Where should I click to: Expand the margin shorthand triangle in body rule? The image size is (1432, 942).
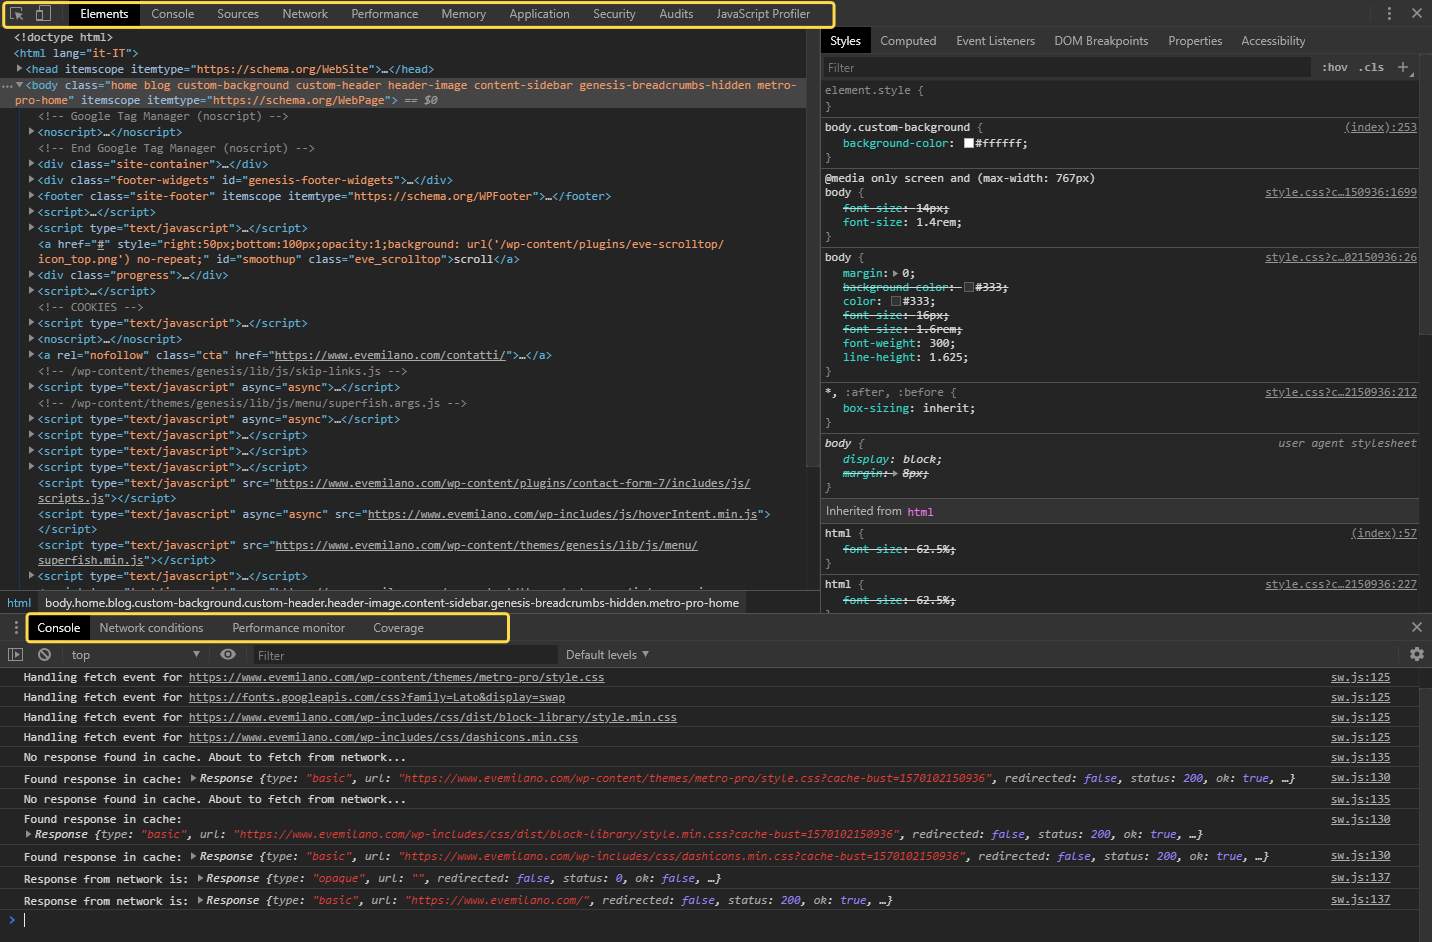(895, 273)
